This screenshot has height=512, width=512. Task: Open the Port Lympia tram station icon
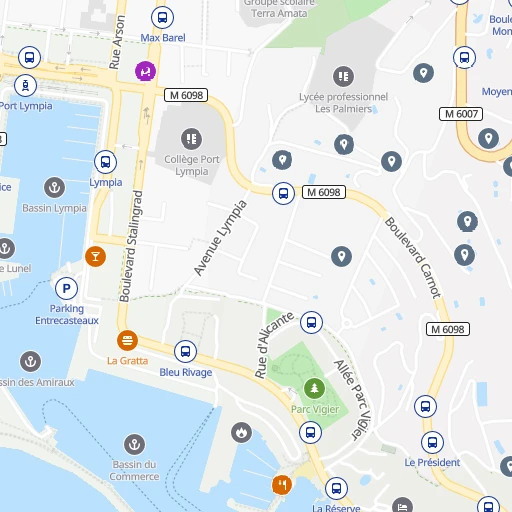(25, 85)
